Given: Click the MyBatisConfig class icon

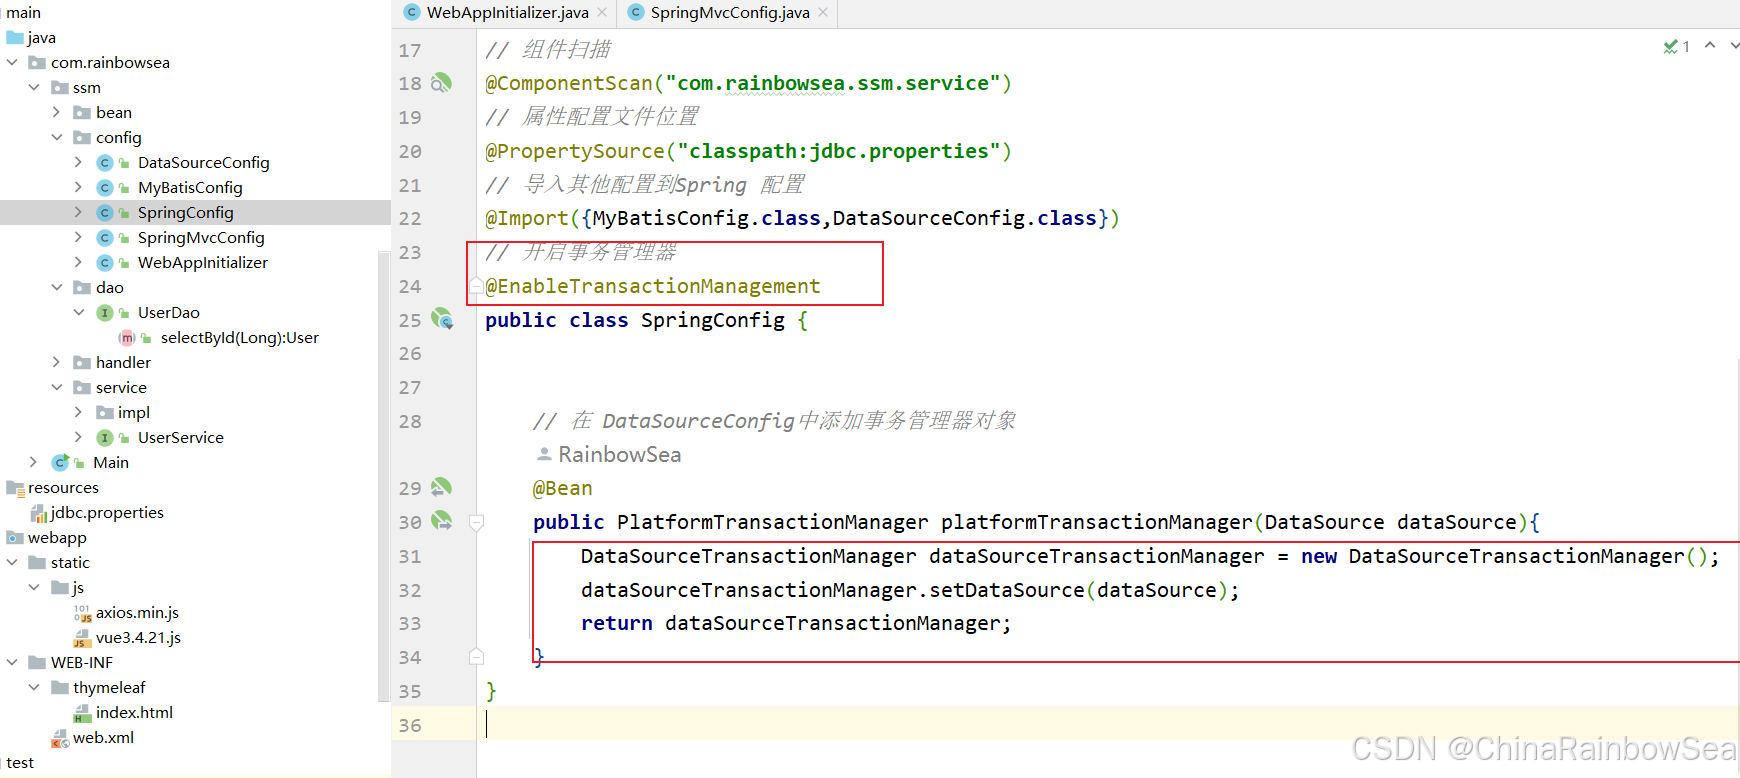Looking at the screenshot, I should click(105, 188).
